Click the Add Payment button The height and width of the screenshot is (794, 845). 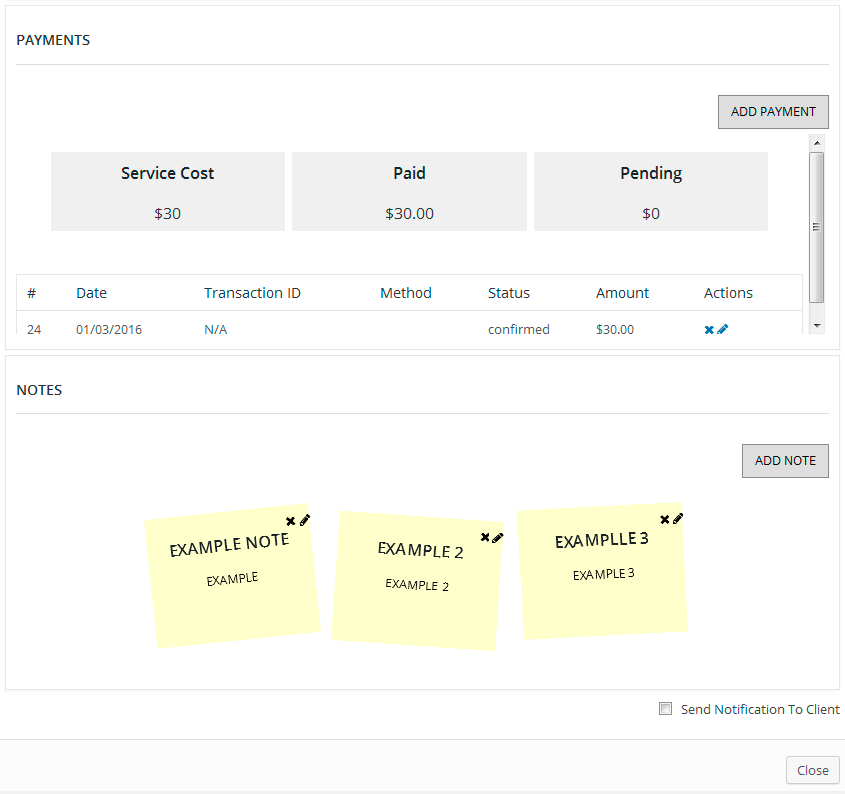(773, 112)
